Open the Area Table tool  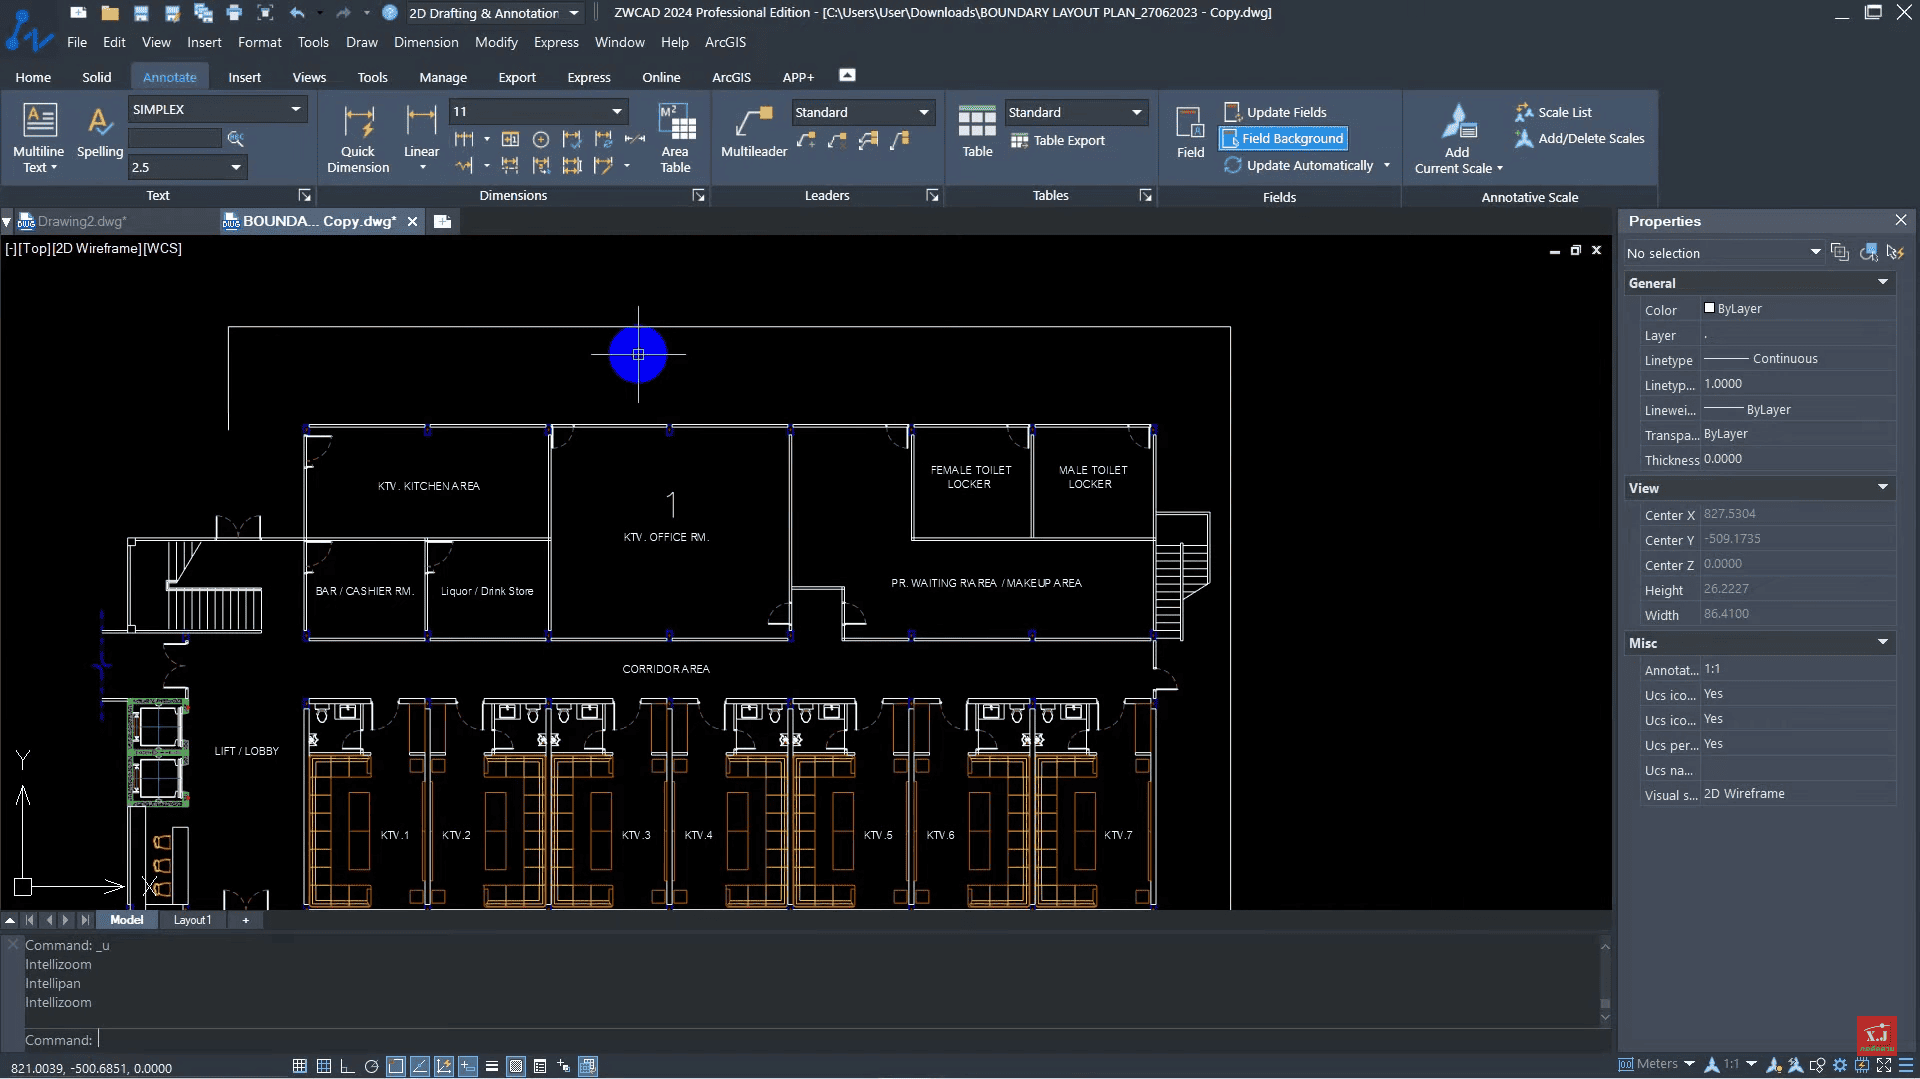(x=676, y=138)
